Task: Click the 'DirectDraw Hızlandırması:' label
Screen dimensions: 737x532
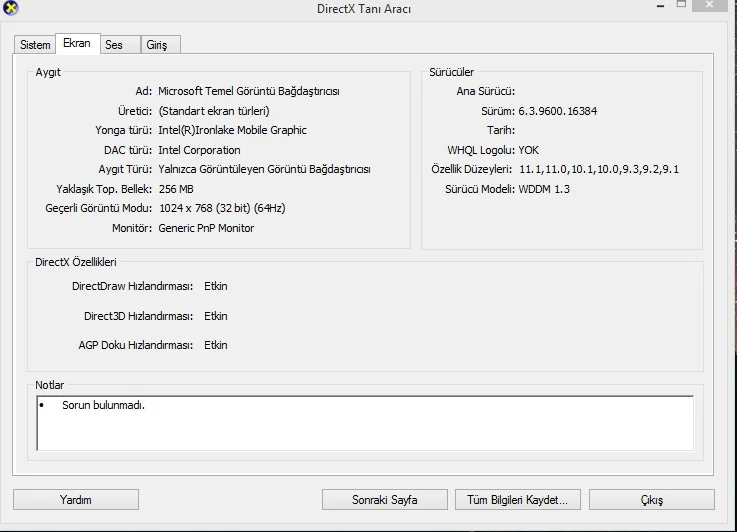Action: 133,286
